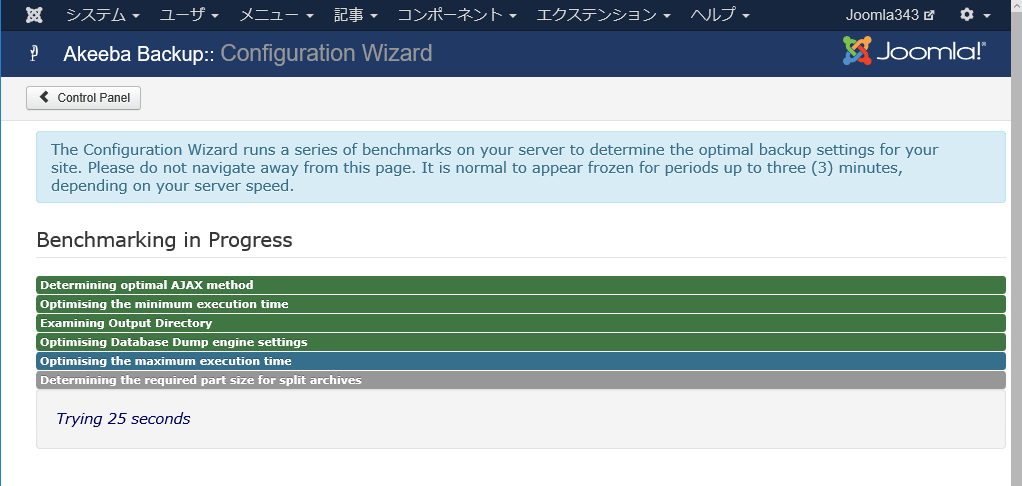The width and height of the screenshot is (1022, 486).
Task: Click the Determining optimal AJAX method bar
Action: 521,285
